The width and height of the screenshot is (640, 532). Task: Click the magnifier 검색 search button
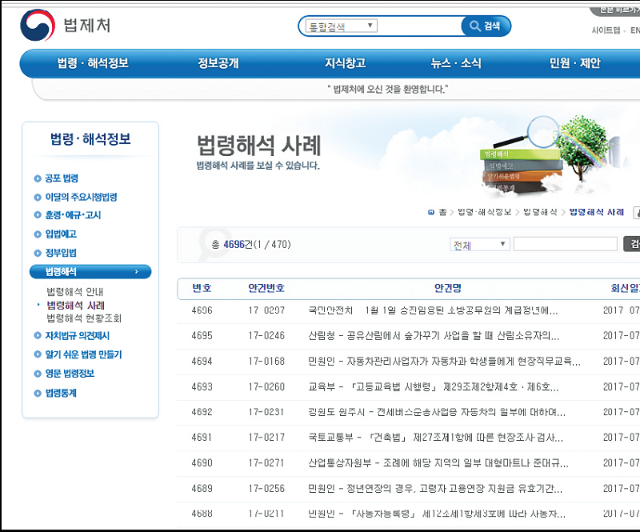click(486, 26)
